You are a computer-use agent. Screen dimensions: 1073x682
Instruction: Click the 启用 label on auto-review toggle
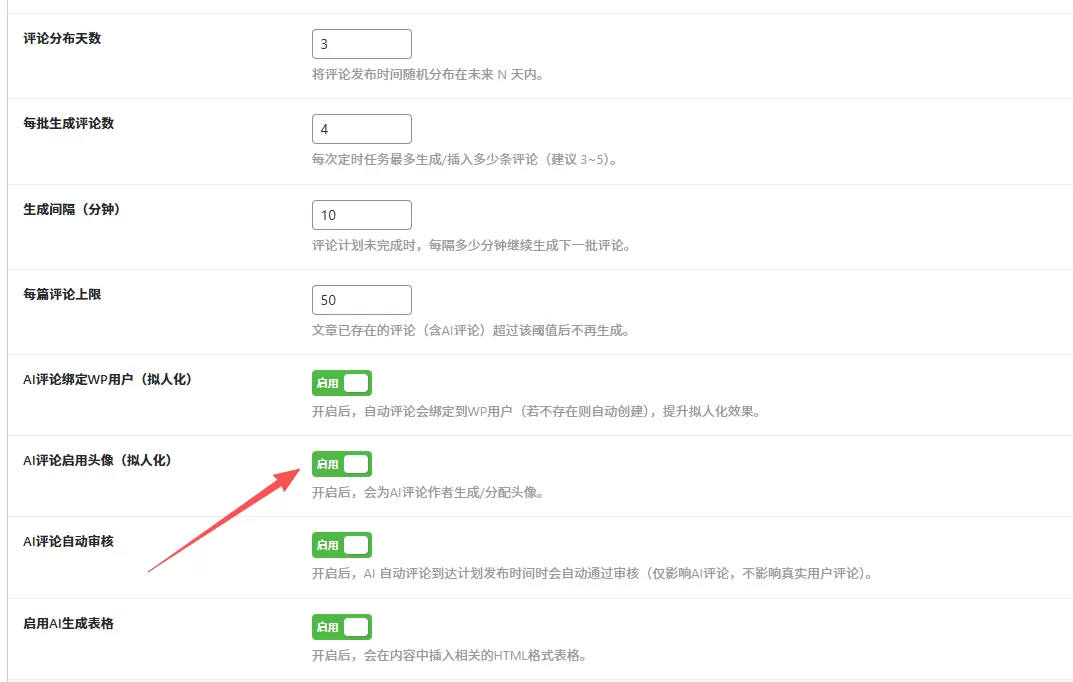coord(327,544)
